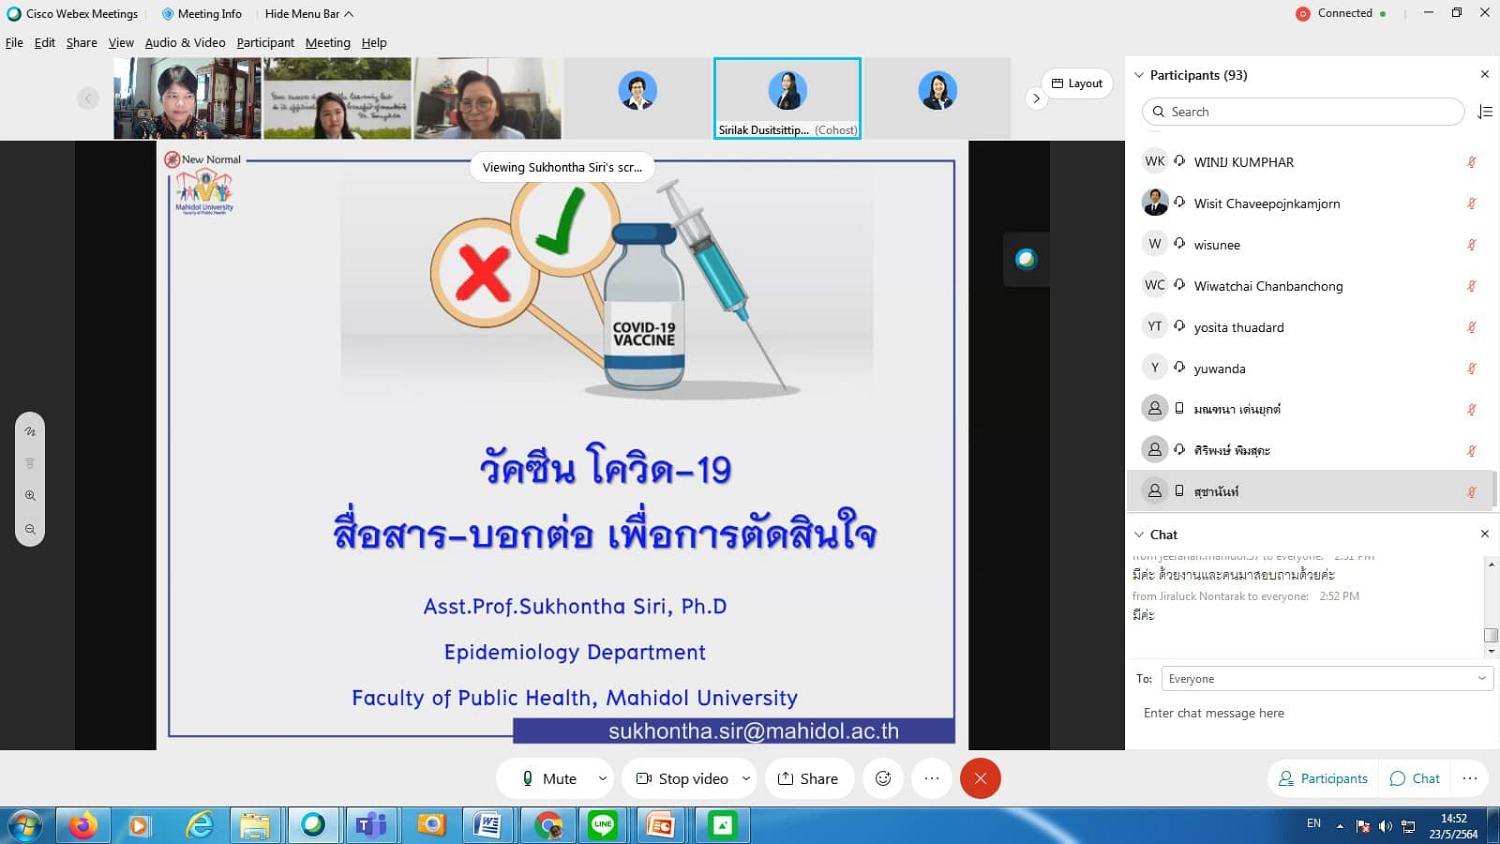
Task: Select participant yosita thuadard
Action: click(x=1309, y=326)
